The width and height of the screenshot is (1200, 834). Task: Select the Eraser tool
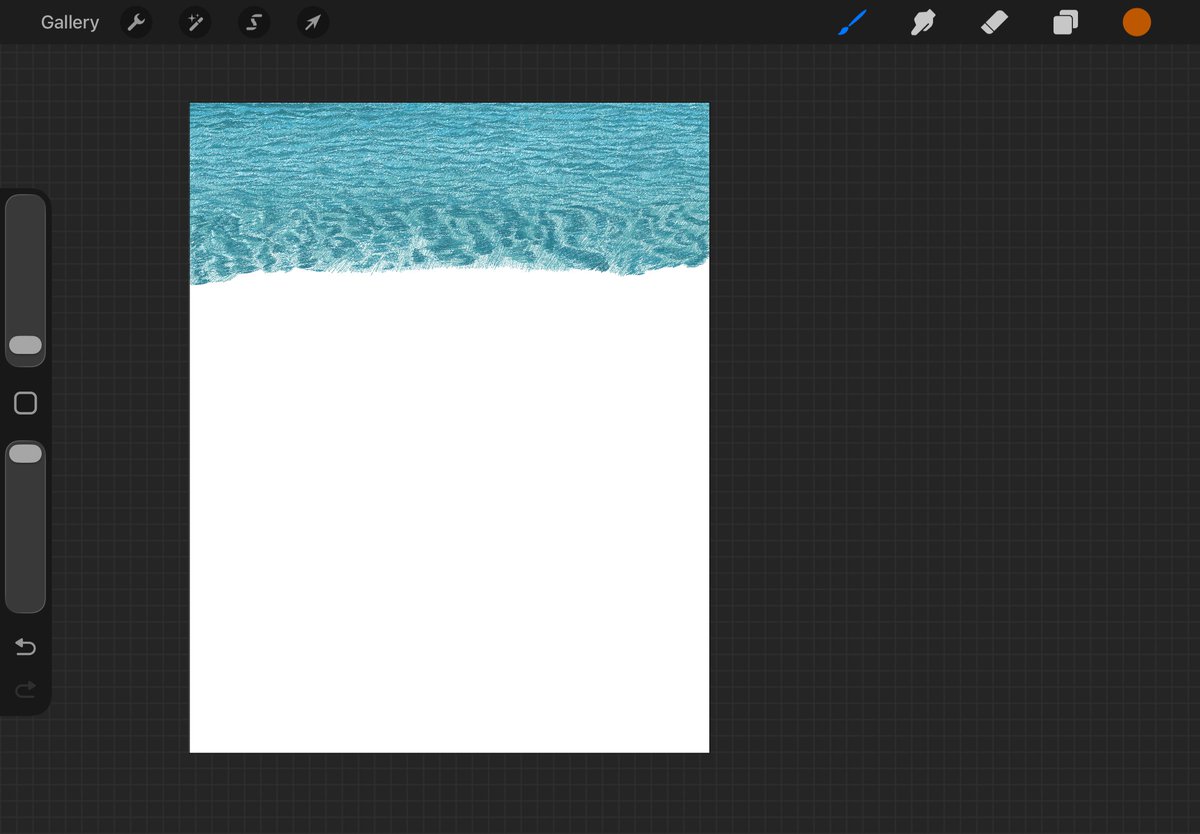tap(995, 22)
